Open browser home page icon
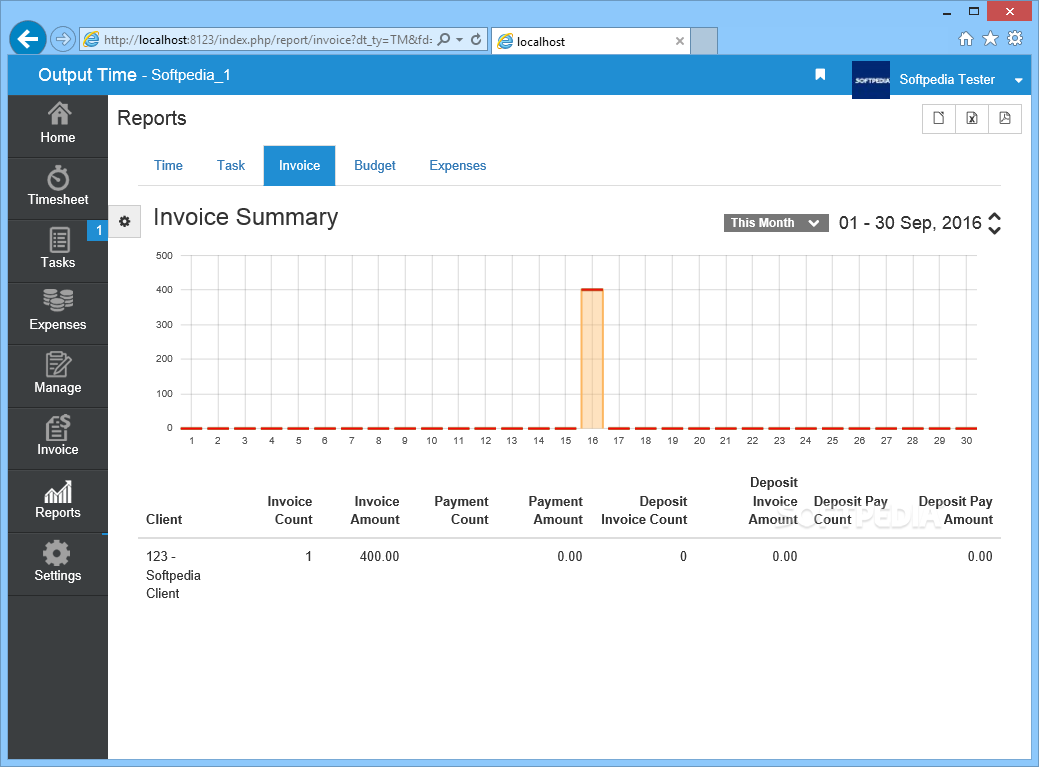1039x767 pixels. pyautogui.click(x=966, y=39)
